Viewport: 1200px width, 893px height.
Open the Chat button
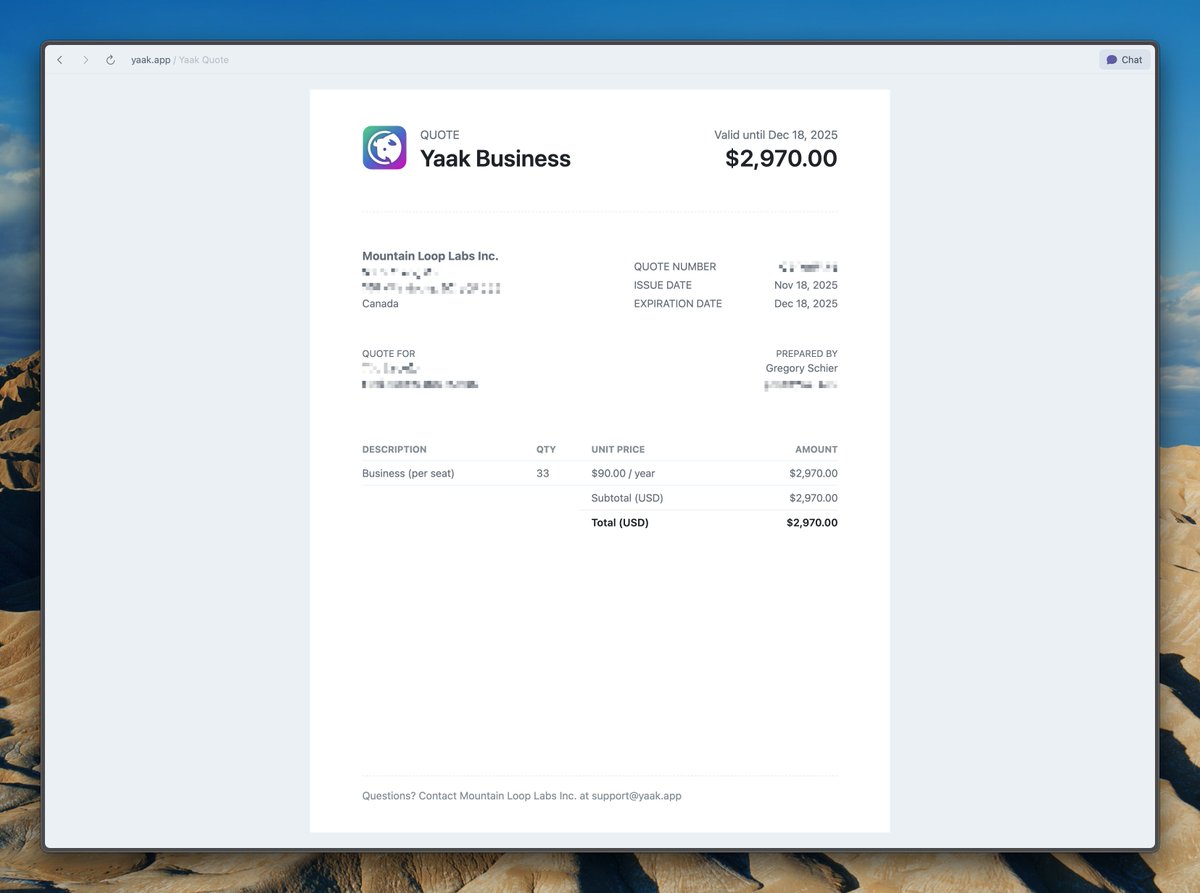[1124, 60]
